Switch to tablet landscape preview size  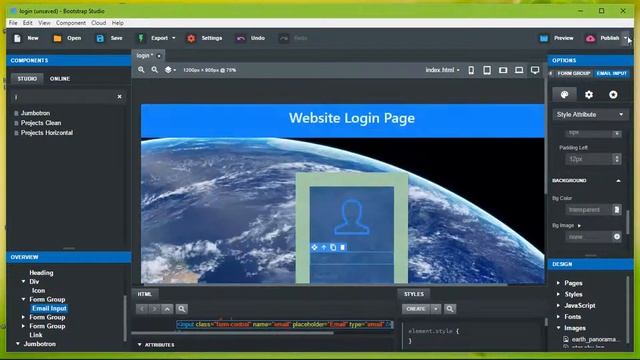503,70
